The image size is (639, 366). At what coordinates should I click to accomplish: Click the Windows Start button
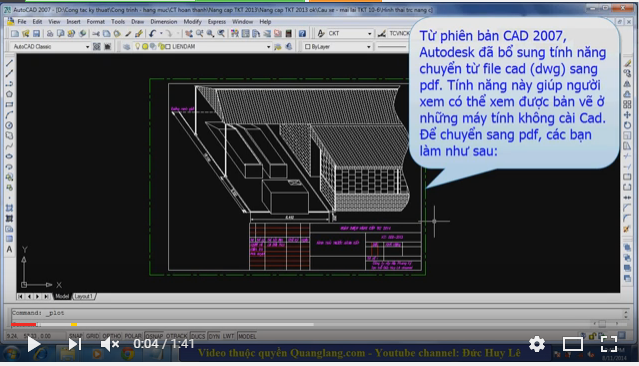coord(11,354)
